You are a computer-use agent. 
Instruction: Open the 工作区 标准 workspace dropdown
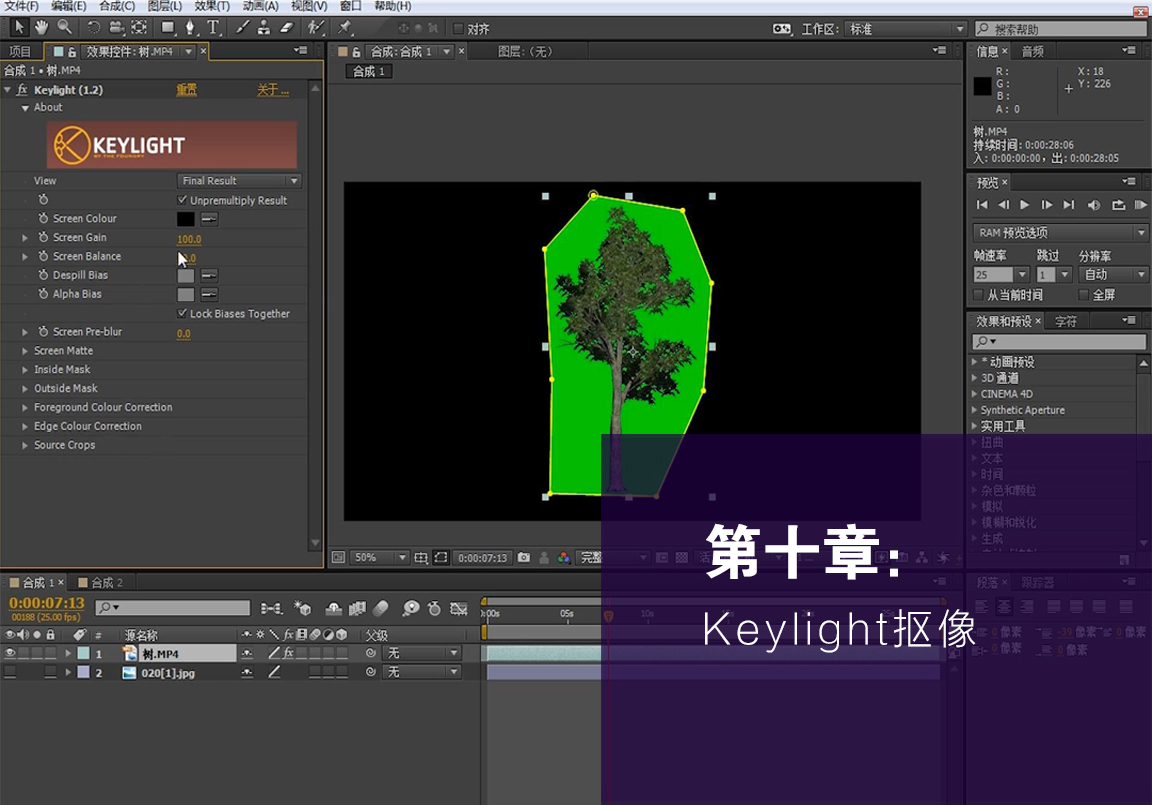tap(905, 29)
